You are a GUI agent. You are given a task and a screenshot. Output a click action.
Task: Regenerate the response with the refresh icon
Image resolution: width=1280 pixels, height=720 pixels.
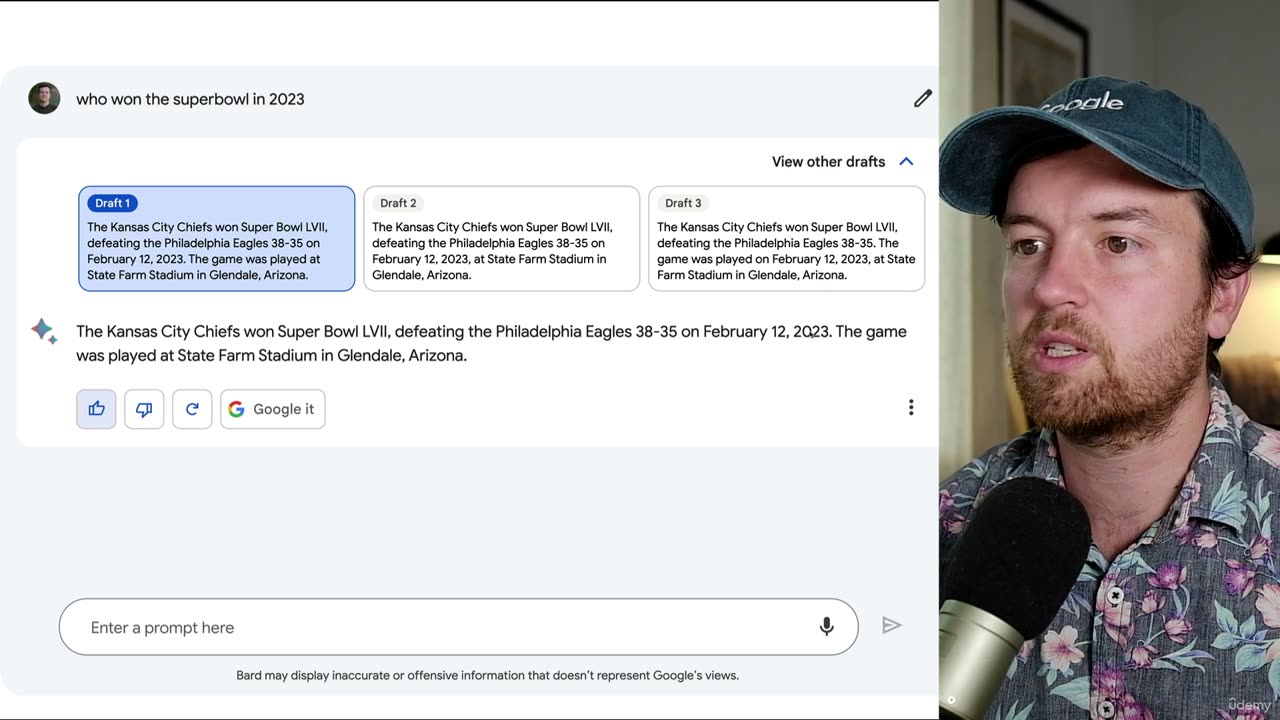click(x=192, y=409)
